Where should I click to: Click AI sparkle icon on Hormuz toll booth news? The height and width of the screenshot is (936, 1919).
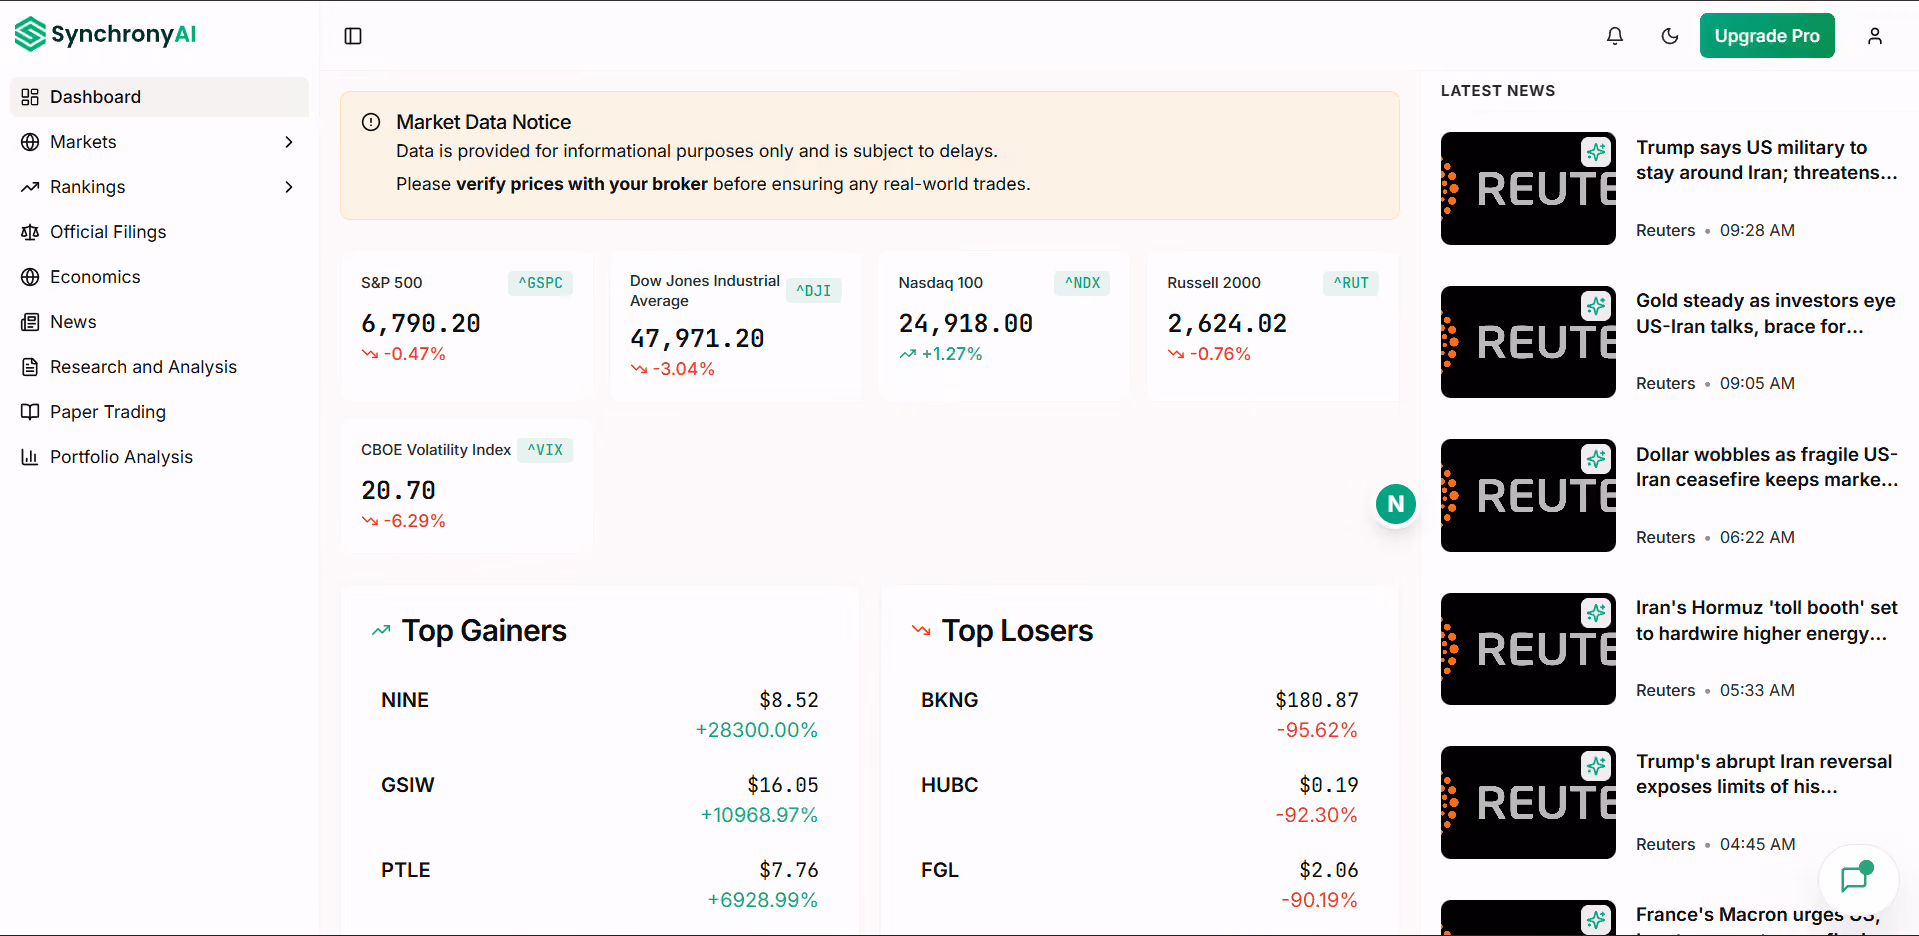click(x=1596, y=612)
